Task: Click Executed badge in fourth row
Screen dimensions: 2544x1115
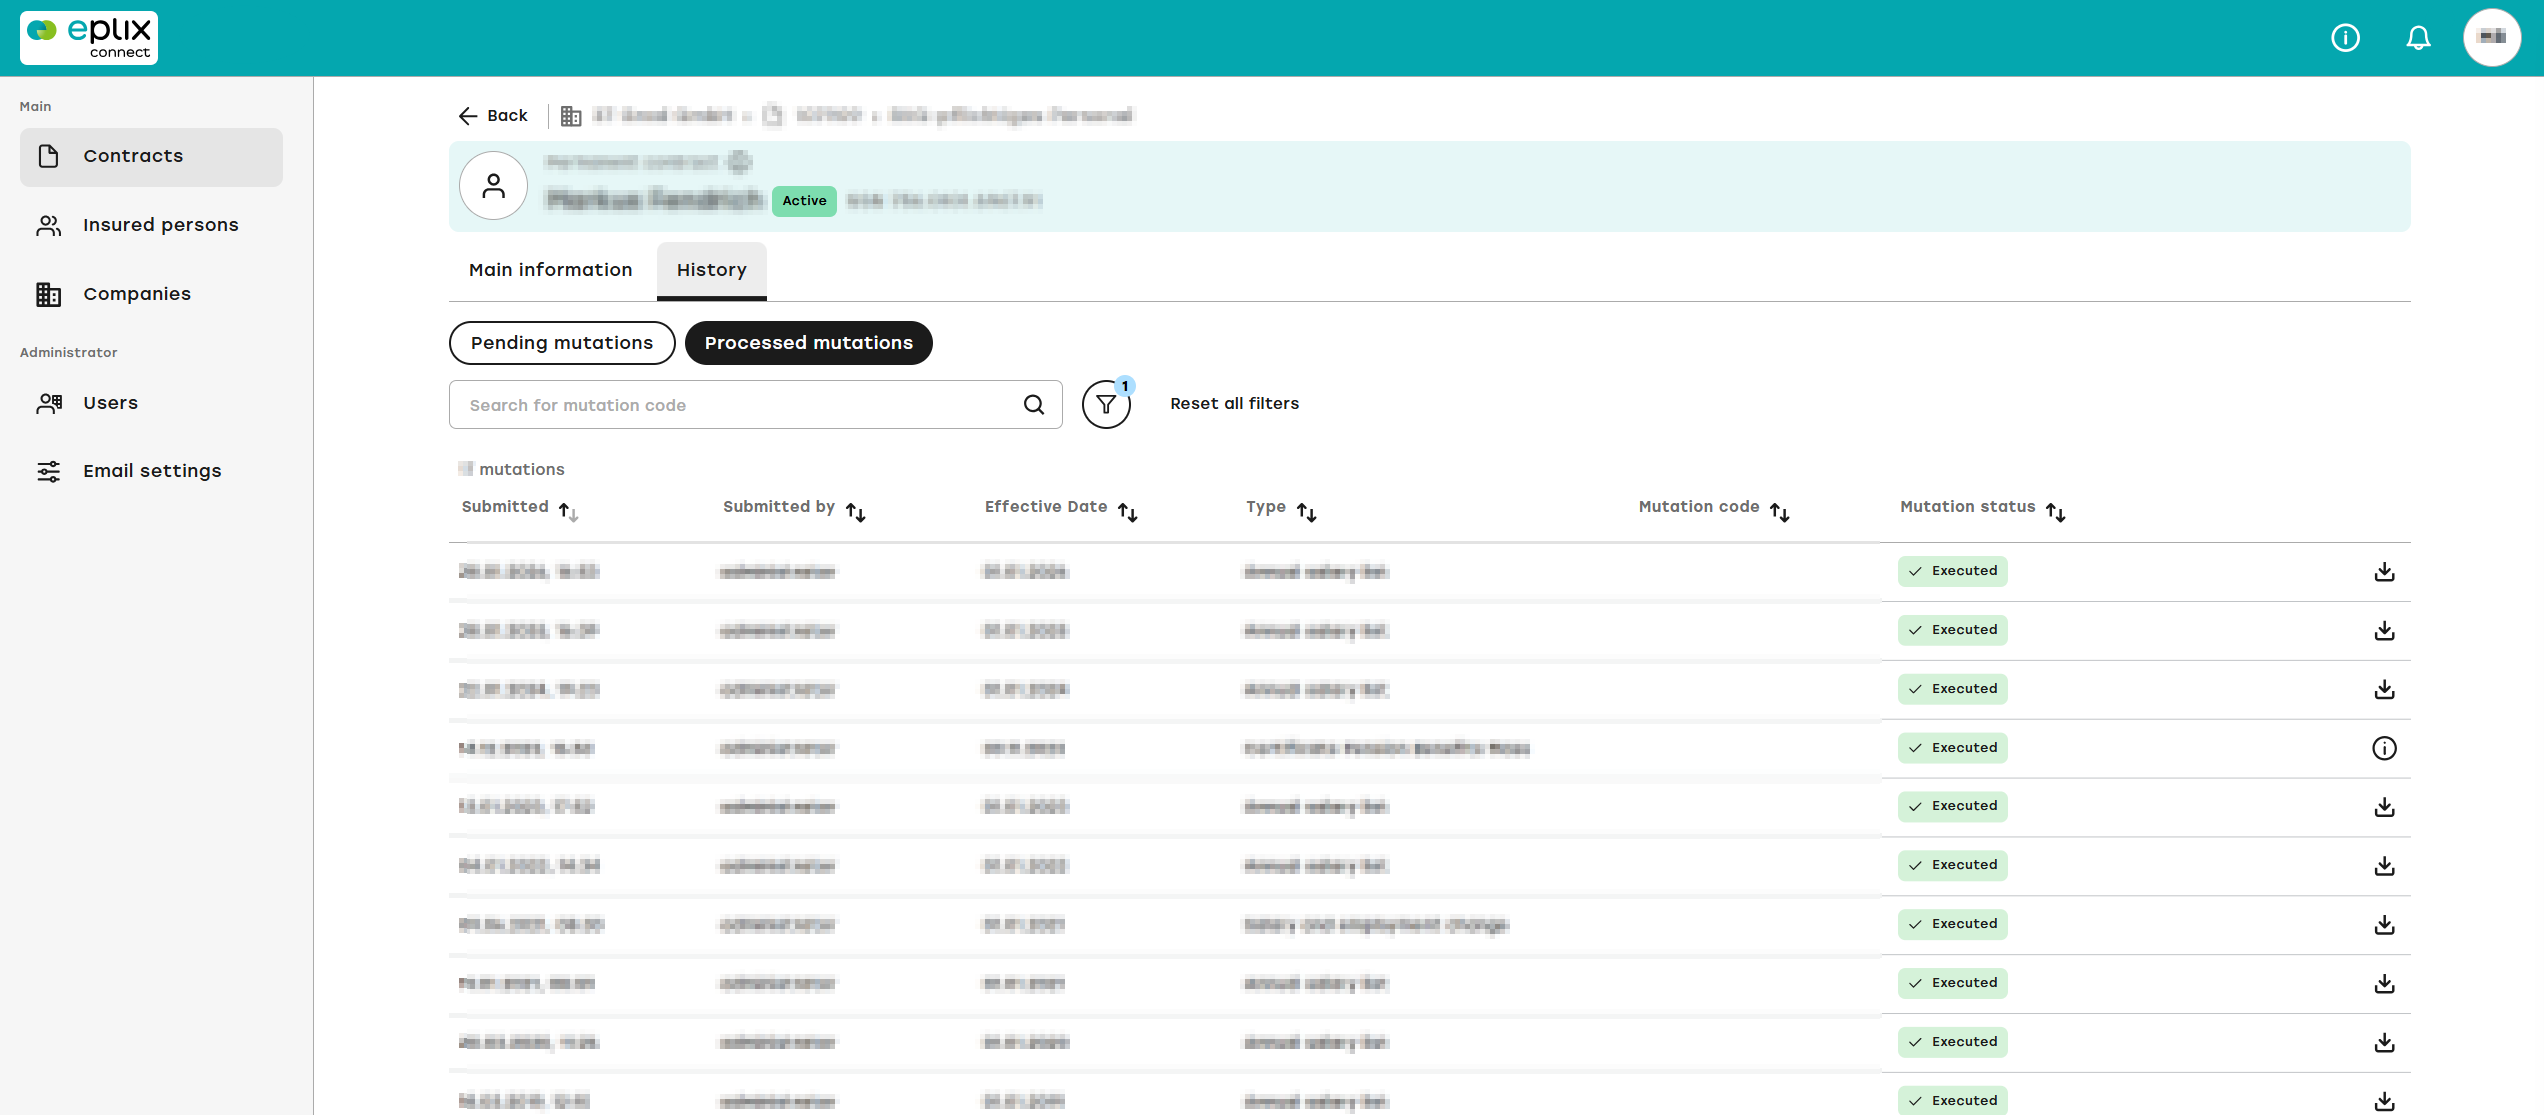Action: [x=1952, y=748]
